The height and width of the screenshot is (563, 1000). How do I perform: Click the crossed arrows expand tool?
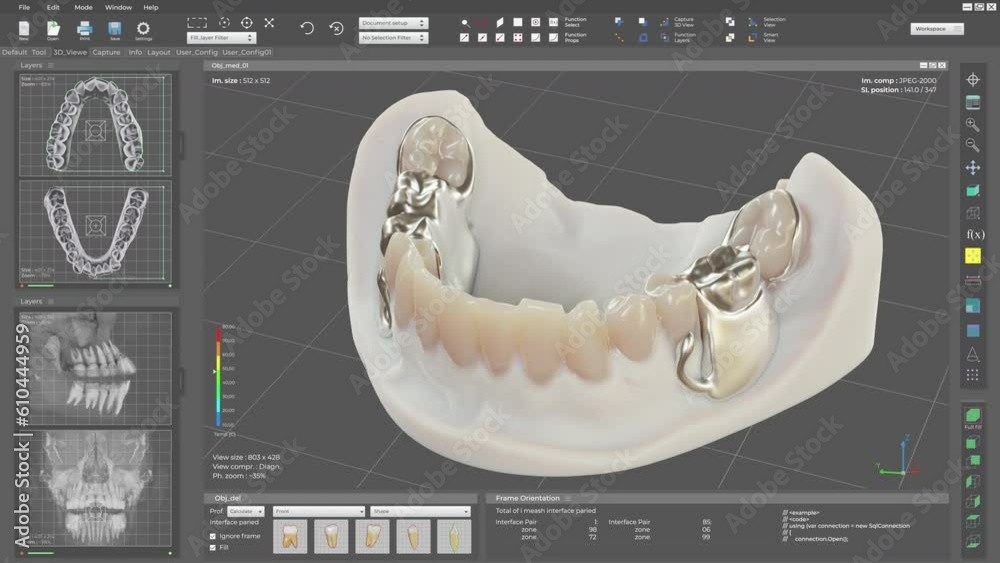pos(269,23)
